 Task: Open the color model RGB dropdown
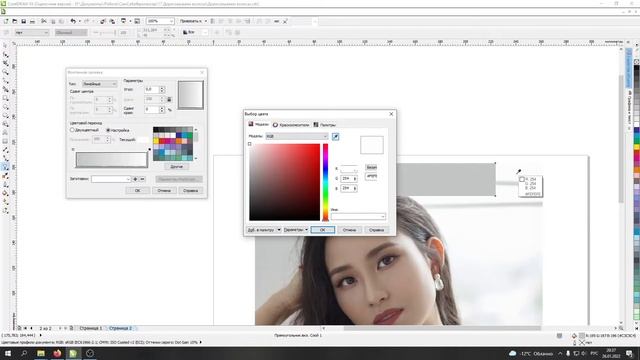tap(297, 136)
